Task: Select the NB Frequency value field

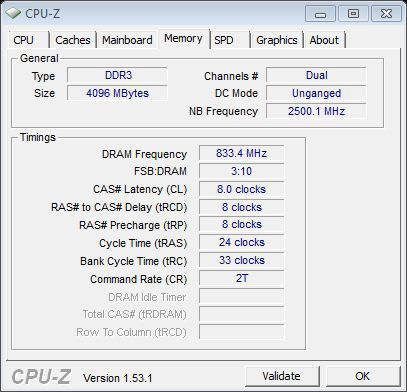Action: pos(316,111)
